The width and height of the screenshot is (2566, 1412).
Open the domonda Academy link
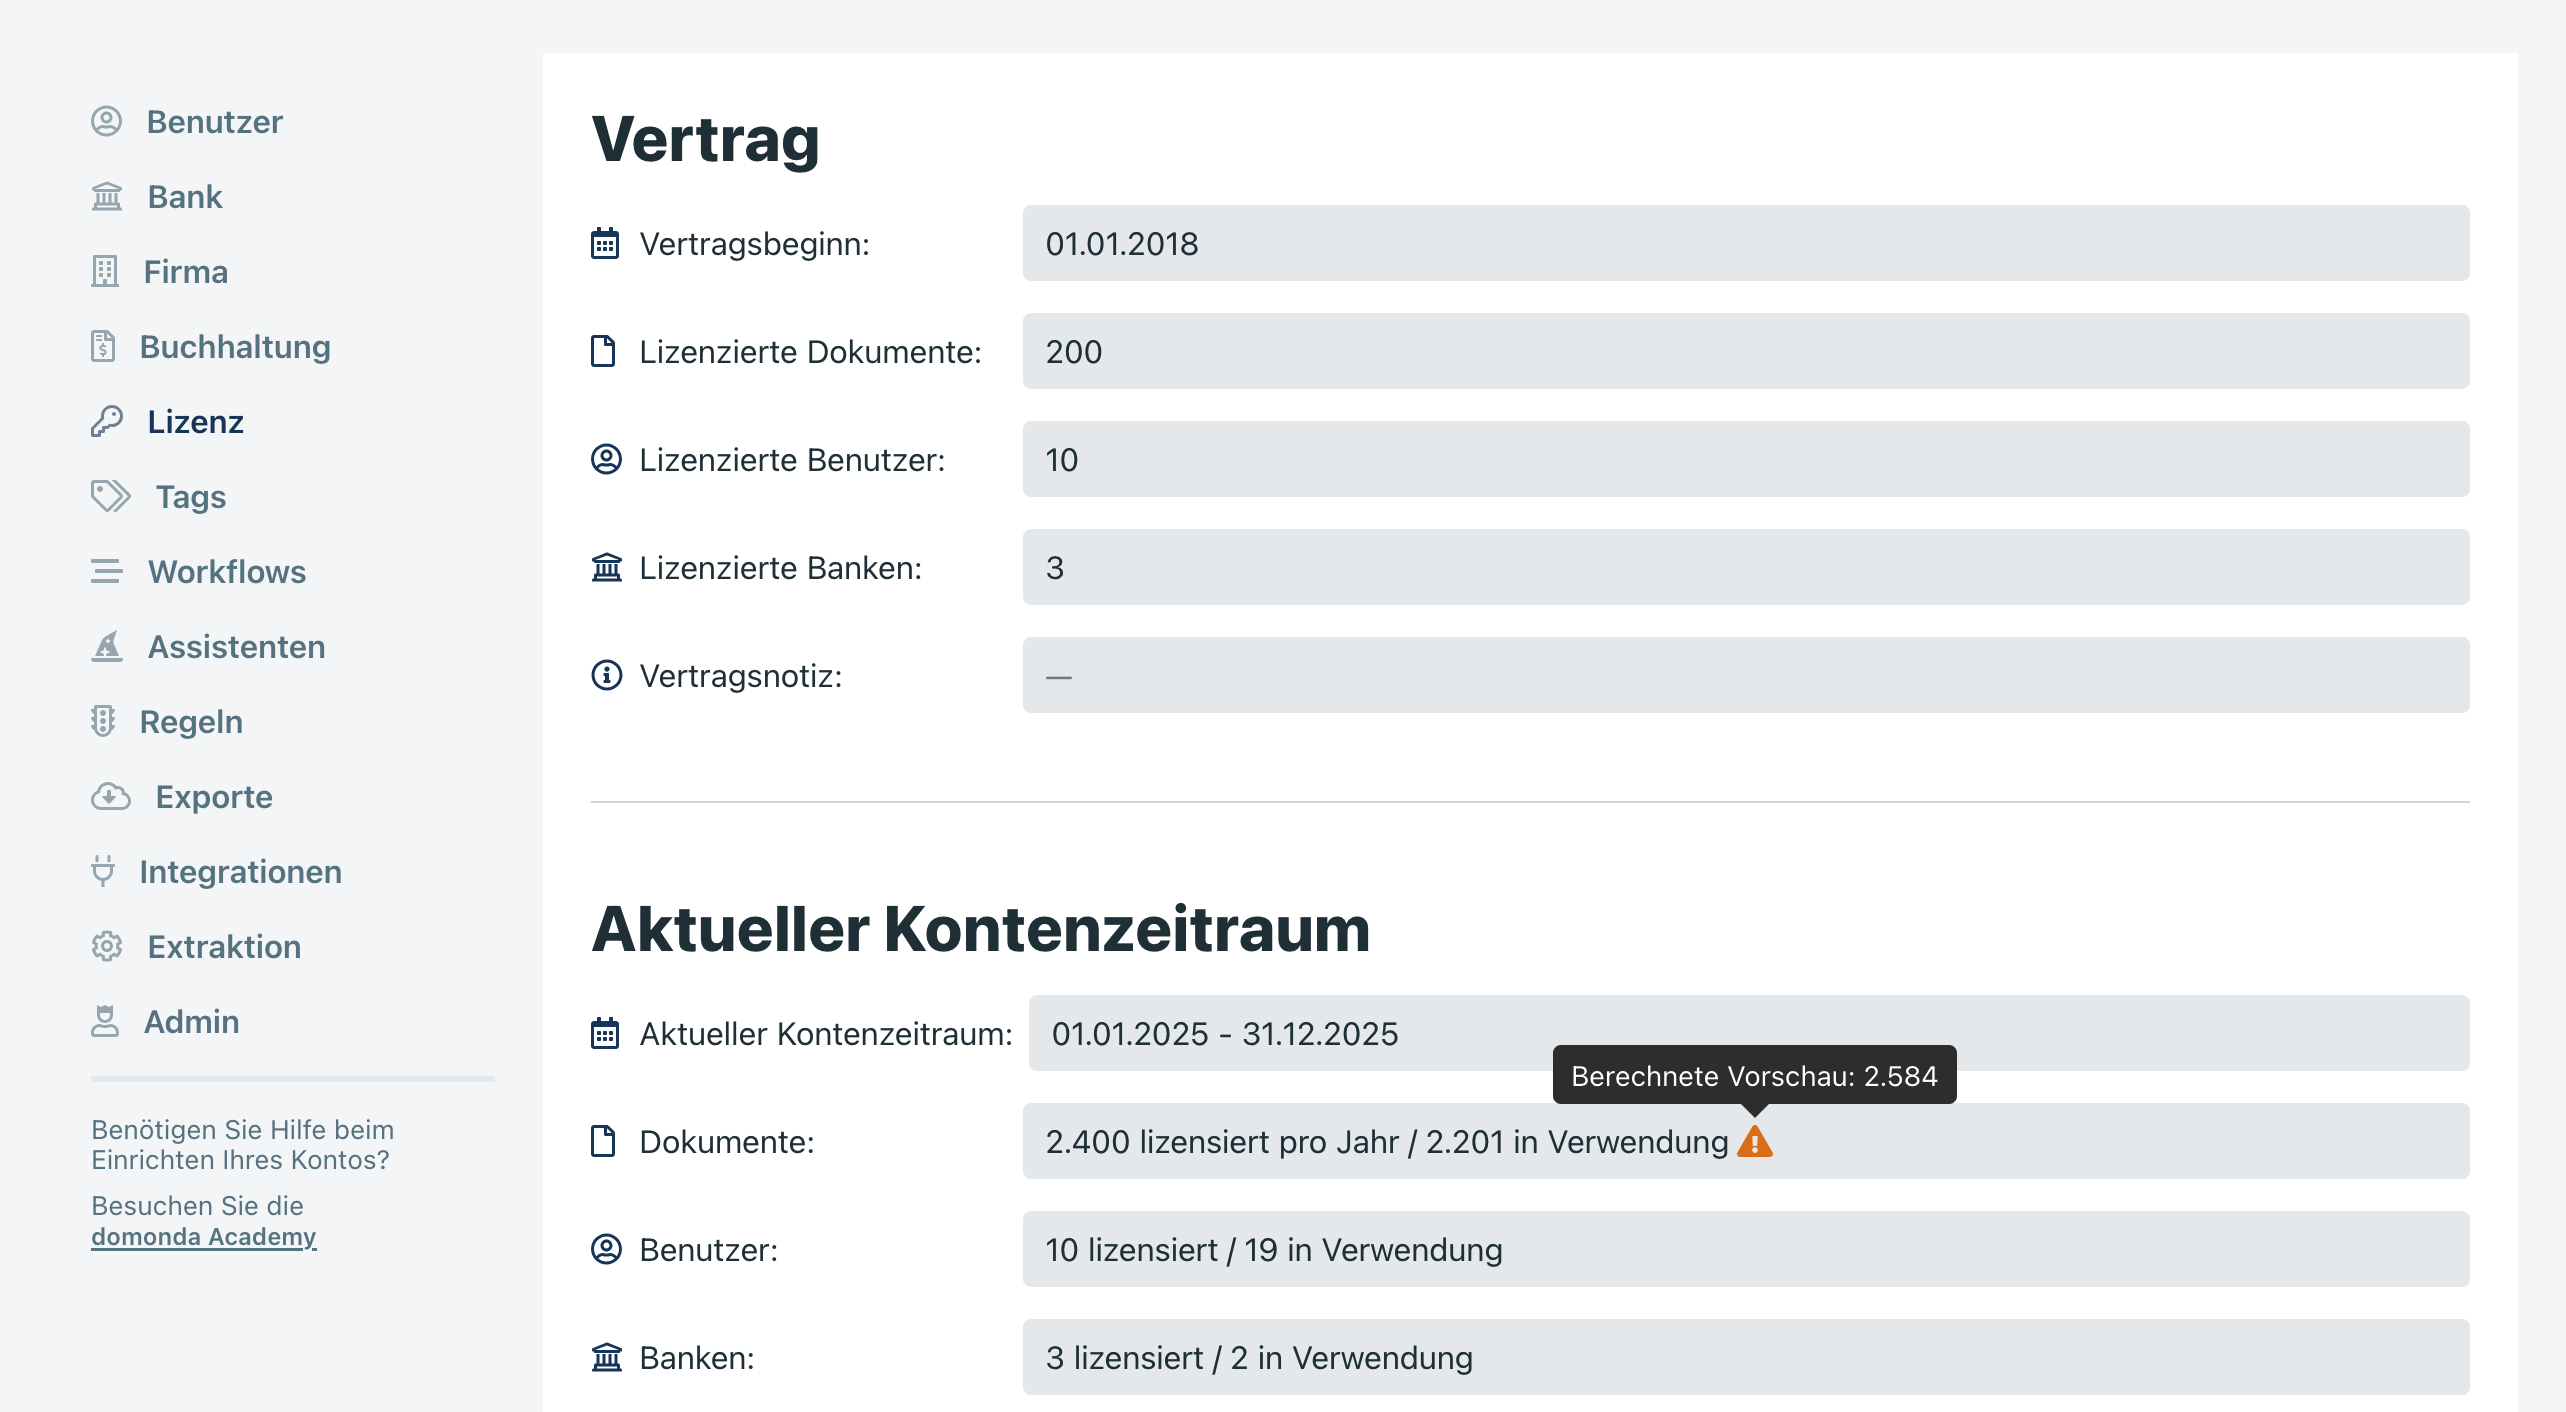pos(203,1236)
